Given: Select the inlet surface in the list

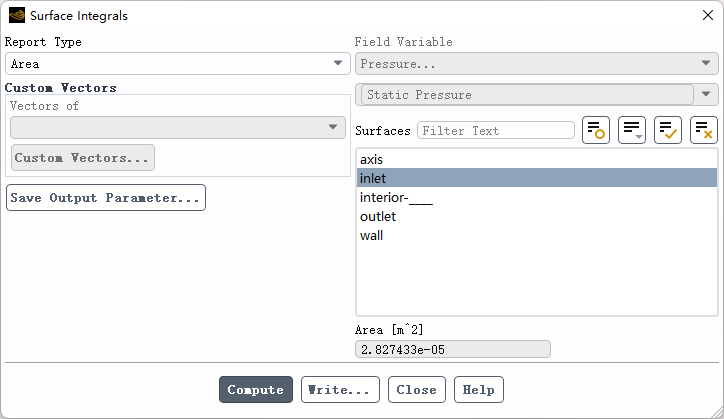Looking at the screenshot, I should [373, 178].
